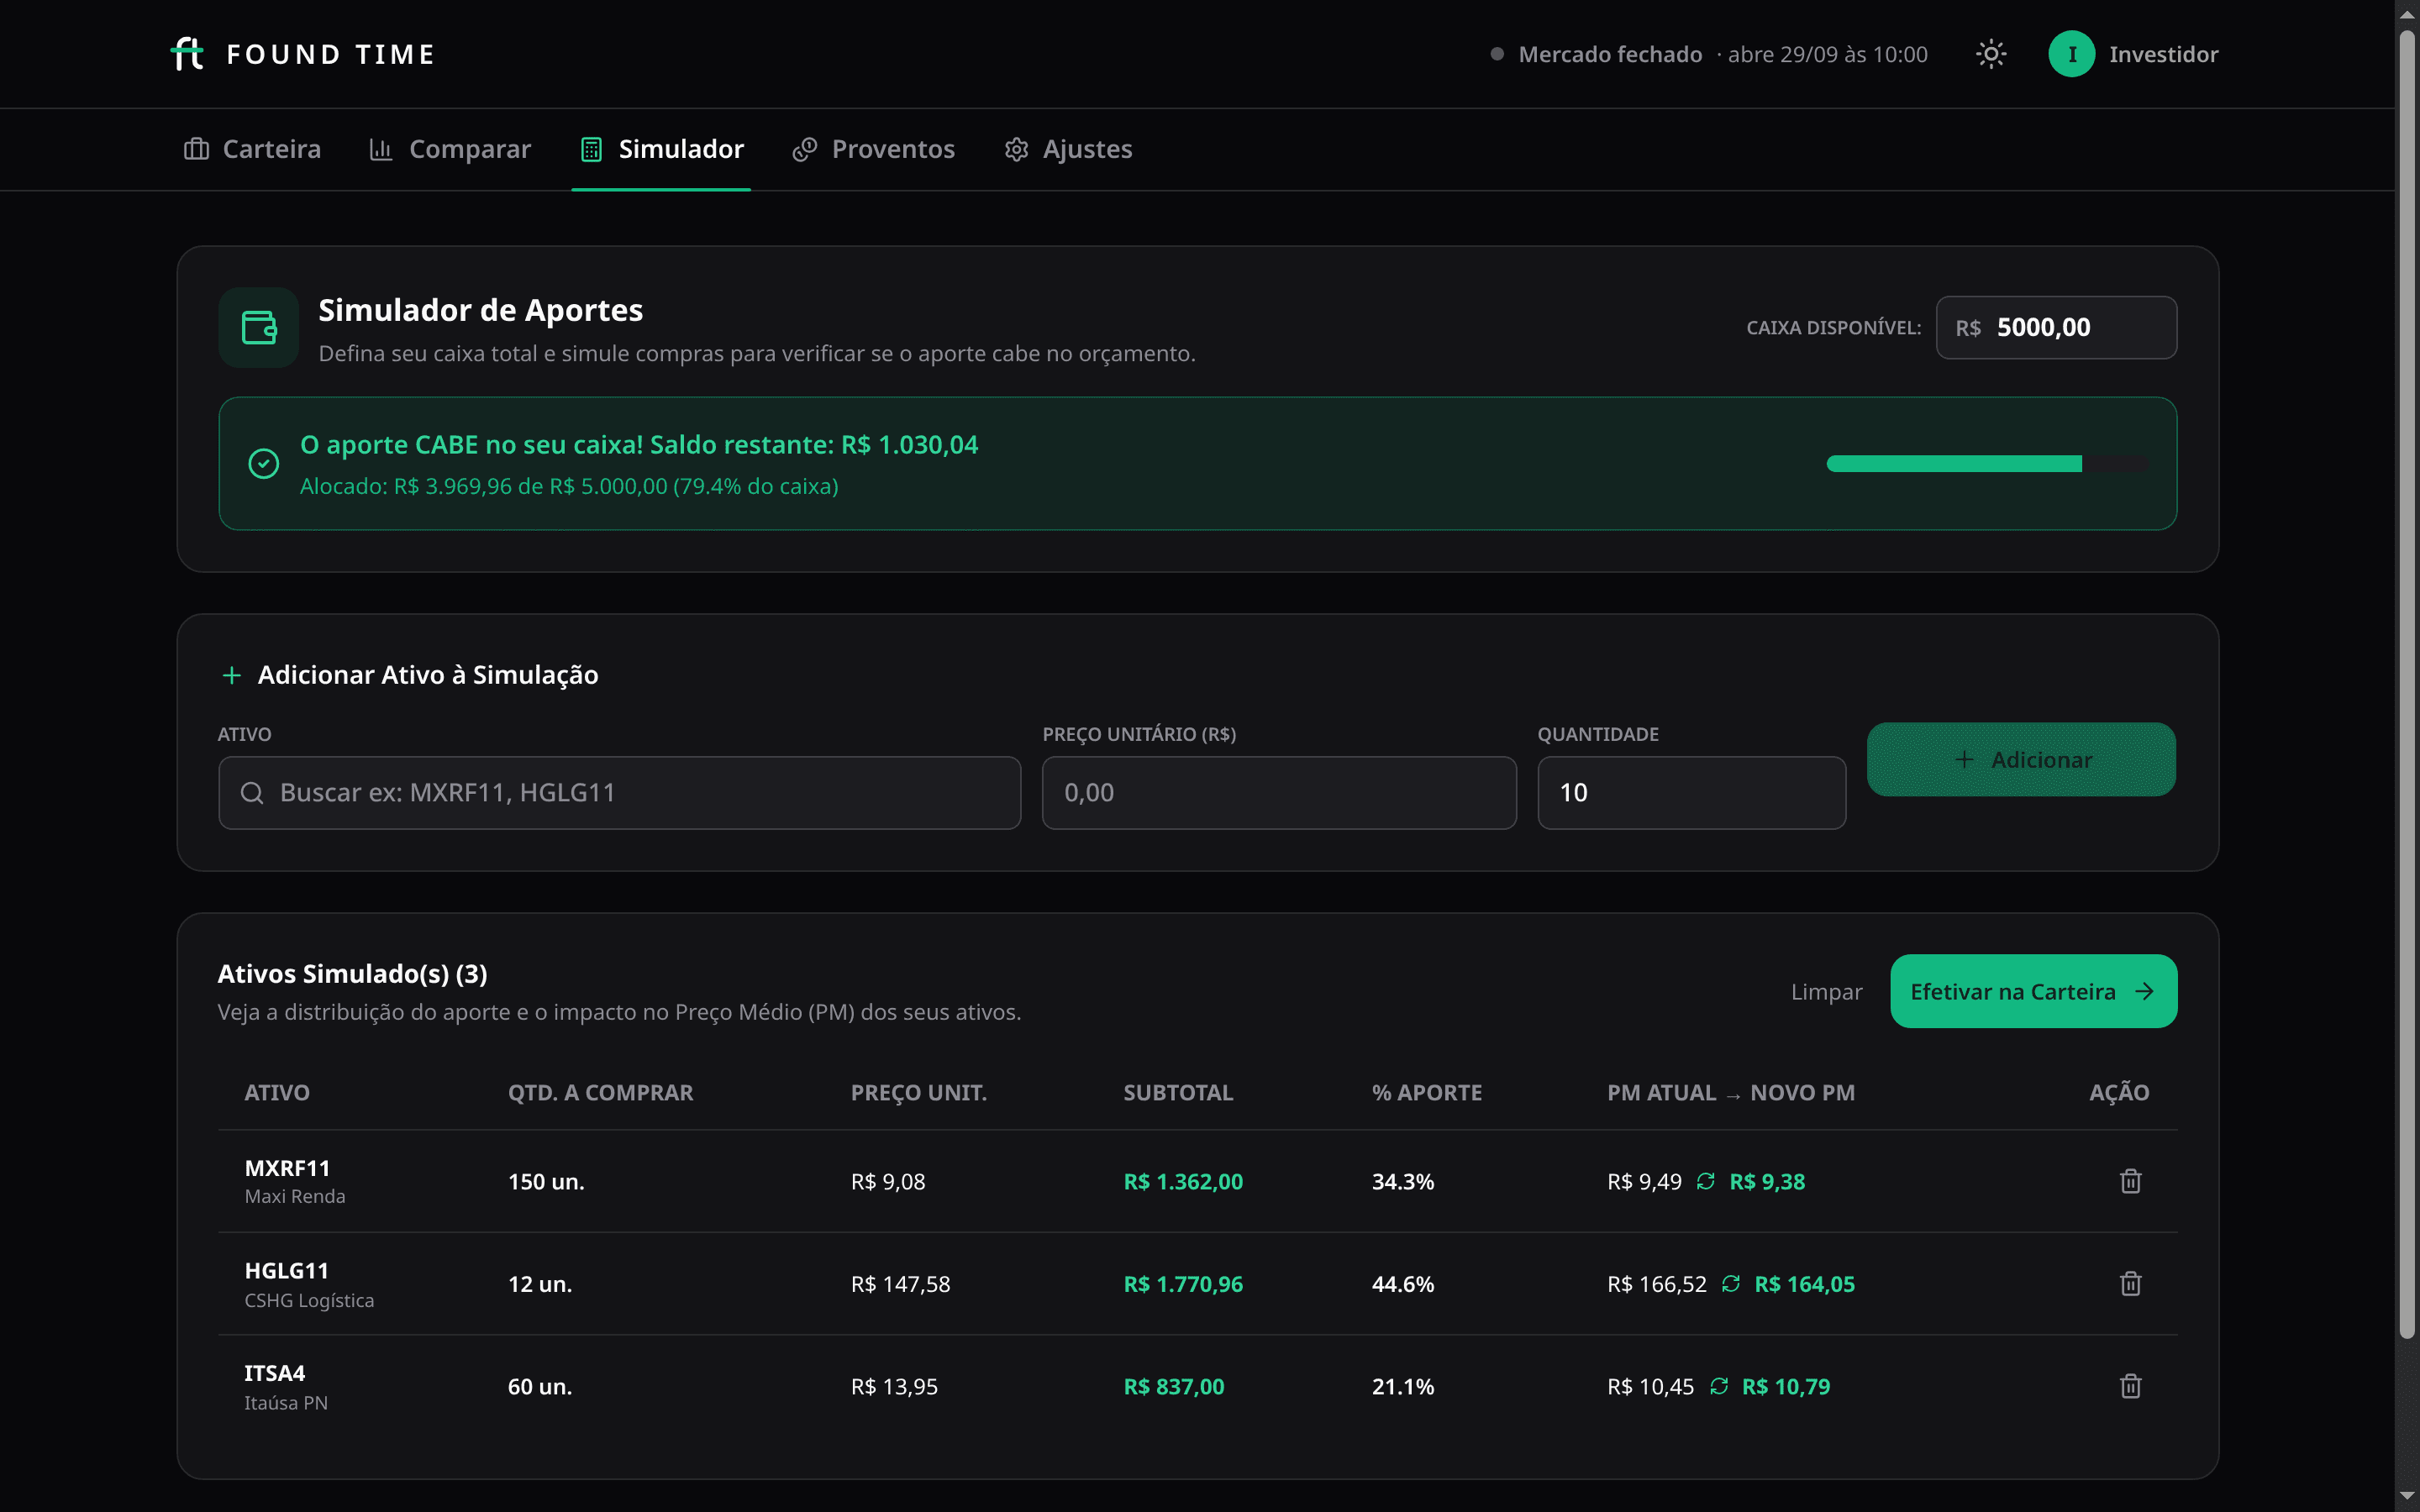Click the Investidor user name
Viewport: 2420px width, 1512px height.
(x=2163, y=54)
